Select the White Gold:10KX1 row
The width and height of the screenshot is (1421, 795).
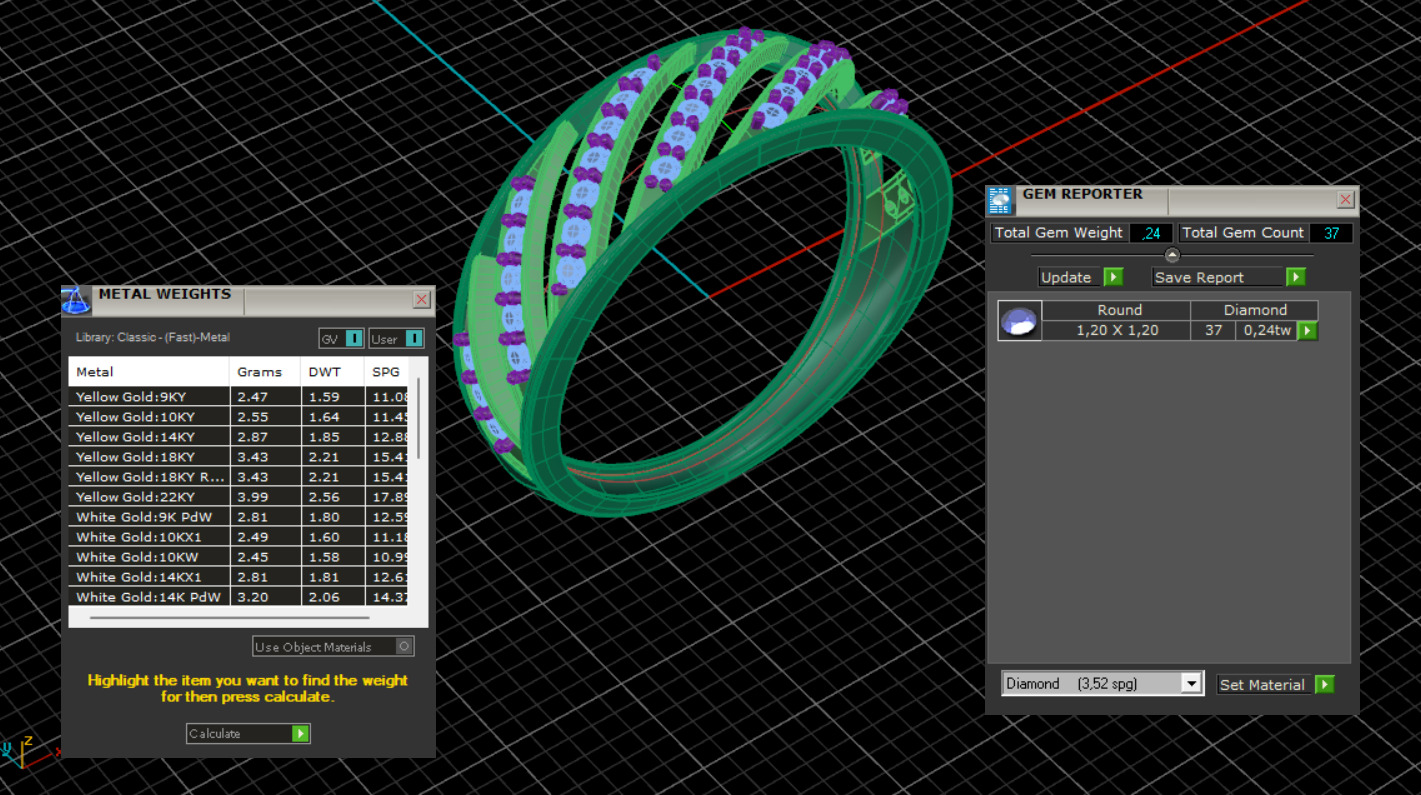pos(238,537)
